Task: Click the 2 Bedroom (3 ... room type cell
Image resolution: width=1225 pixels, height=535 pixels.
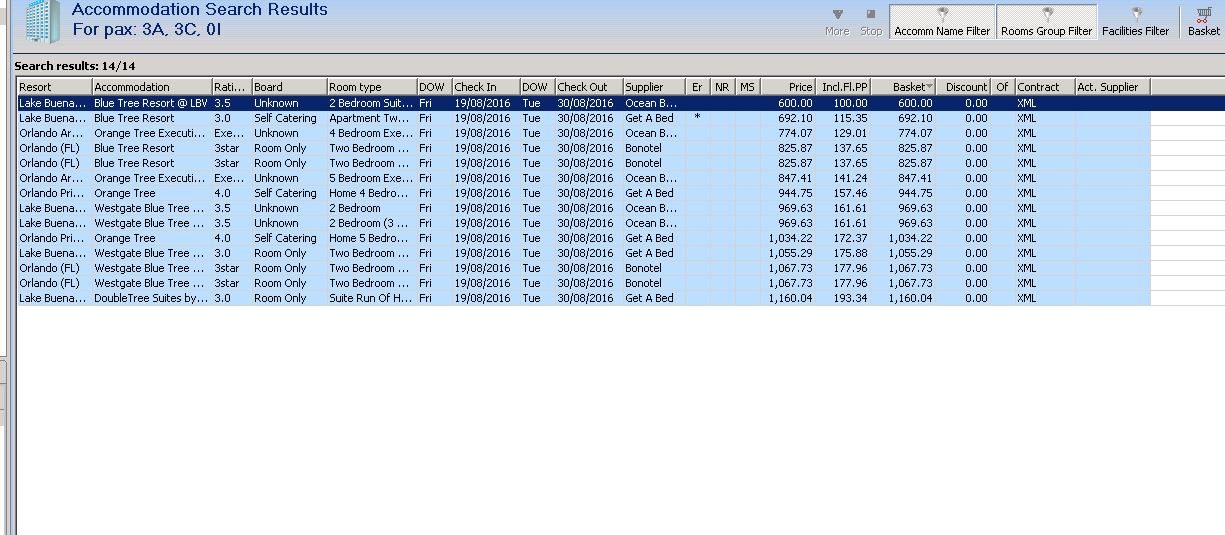Action: click(x=371, y=223)
